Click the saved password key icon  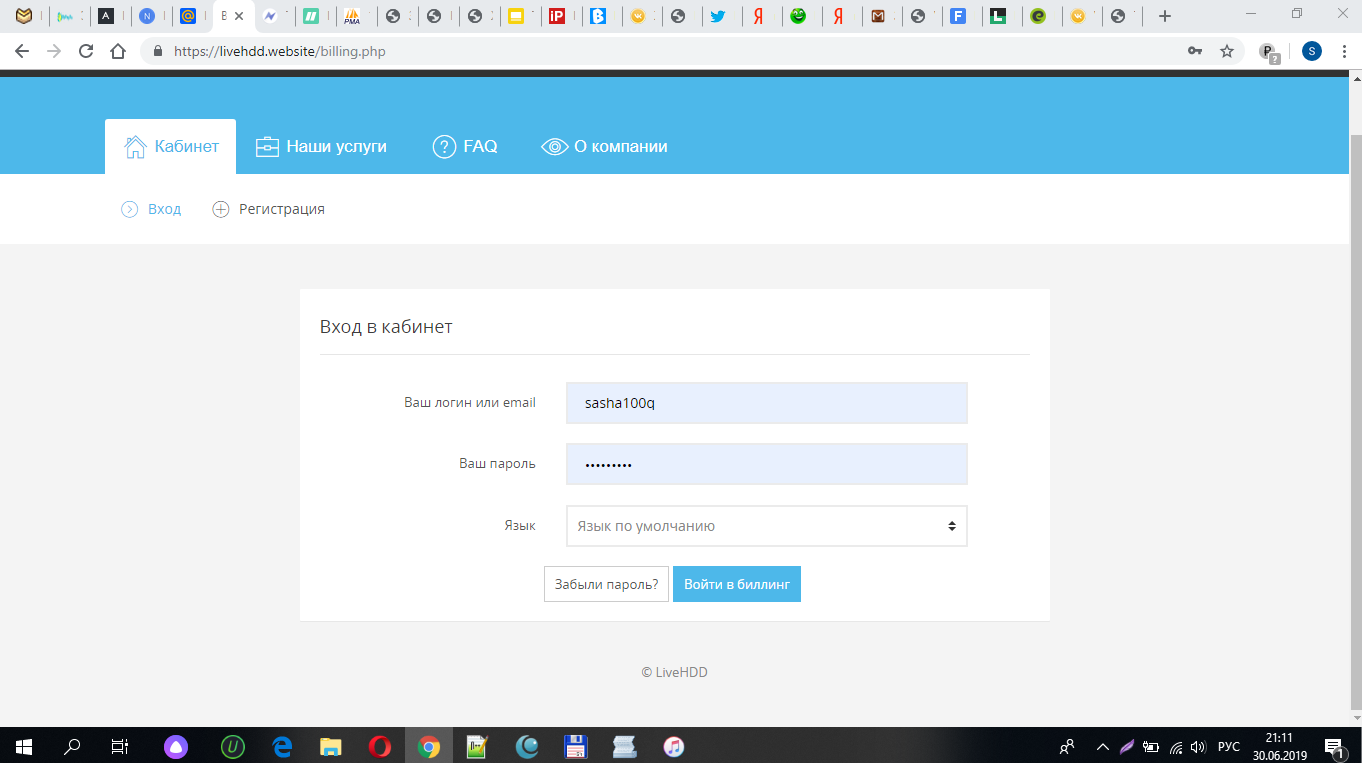click(x=1194, y=51)
